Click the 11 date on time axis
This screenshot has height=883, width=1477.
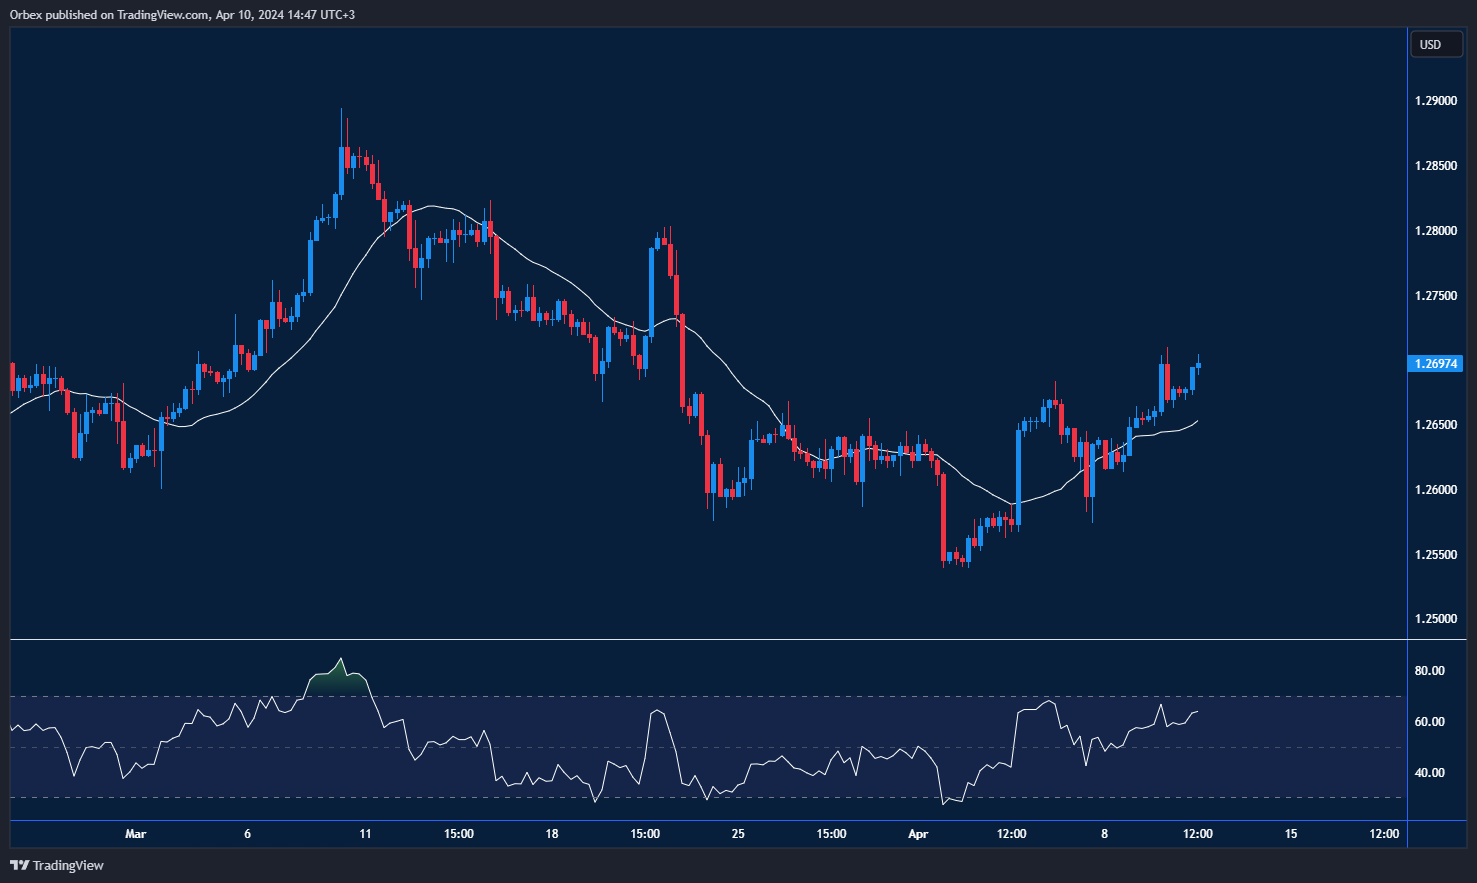coord(365,834)
